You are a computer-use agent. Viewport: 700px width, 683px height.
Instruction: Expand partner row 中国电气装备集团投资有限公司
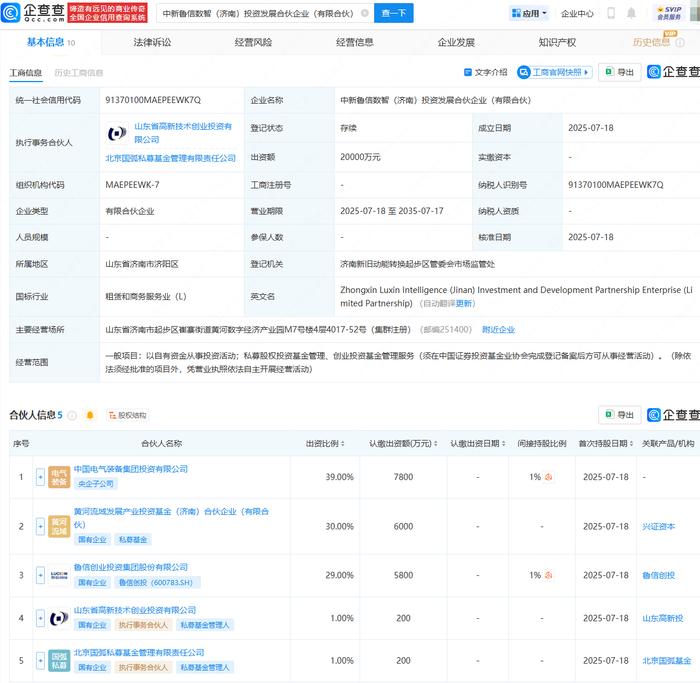(40, 477)
